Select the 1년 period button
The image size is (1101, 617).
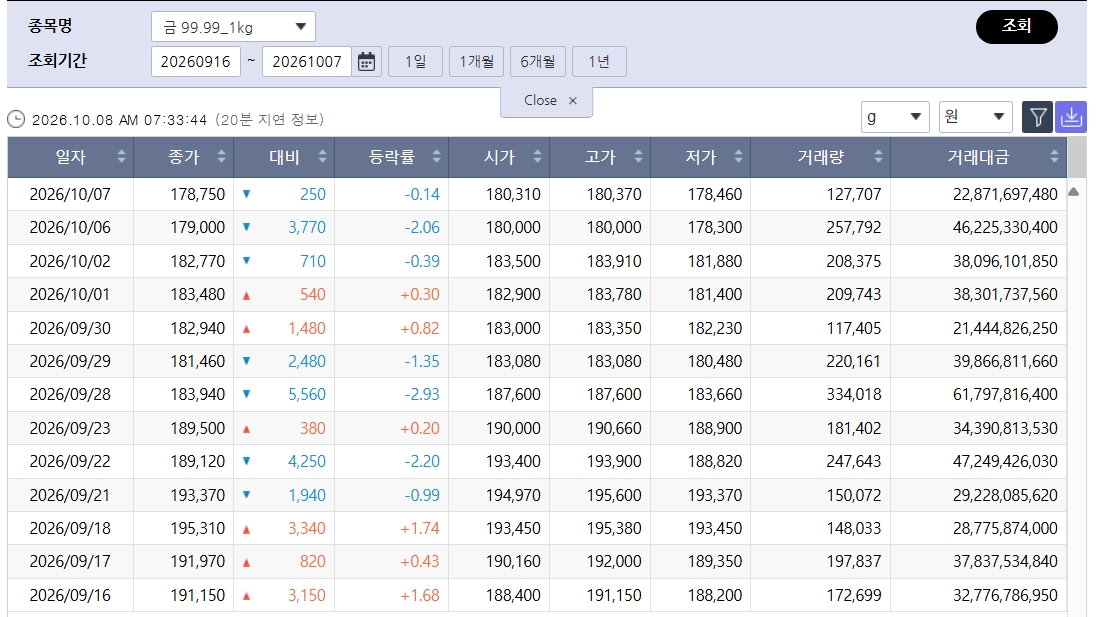point(599,62)
